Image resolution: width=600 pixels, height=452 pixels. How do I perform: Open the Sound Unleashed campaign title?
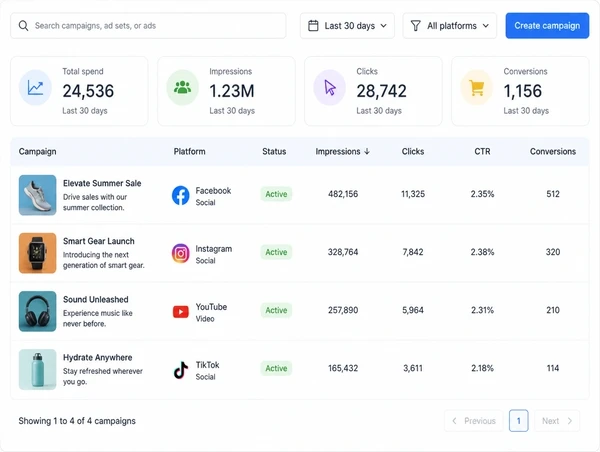point(96,299)
